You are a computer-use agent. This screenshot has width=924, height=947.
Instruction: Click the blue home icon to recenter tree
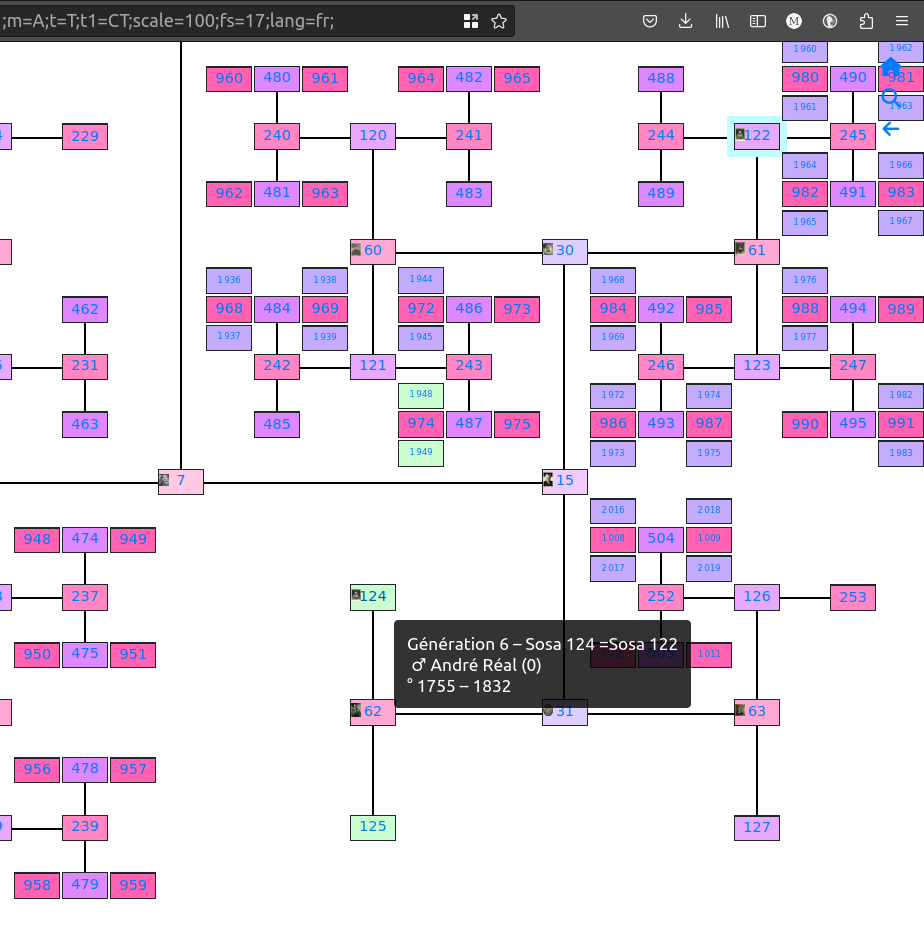[x=891, y=68]
